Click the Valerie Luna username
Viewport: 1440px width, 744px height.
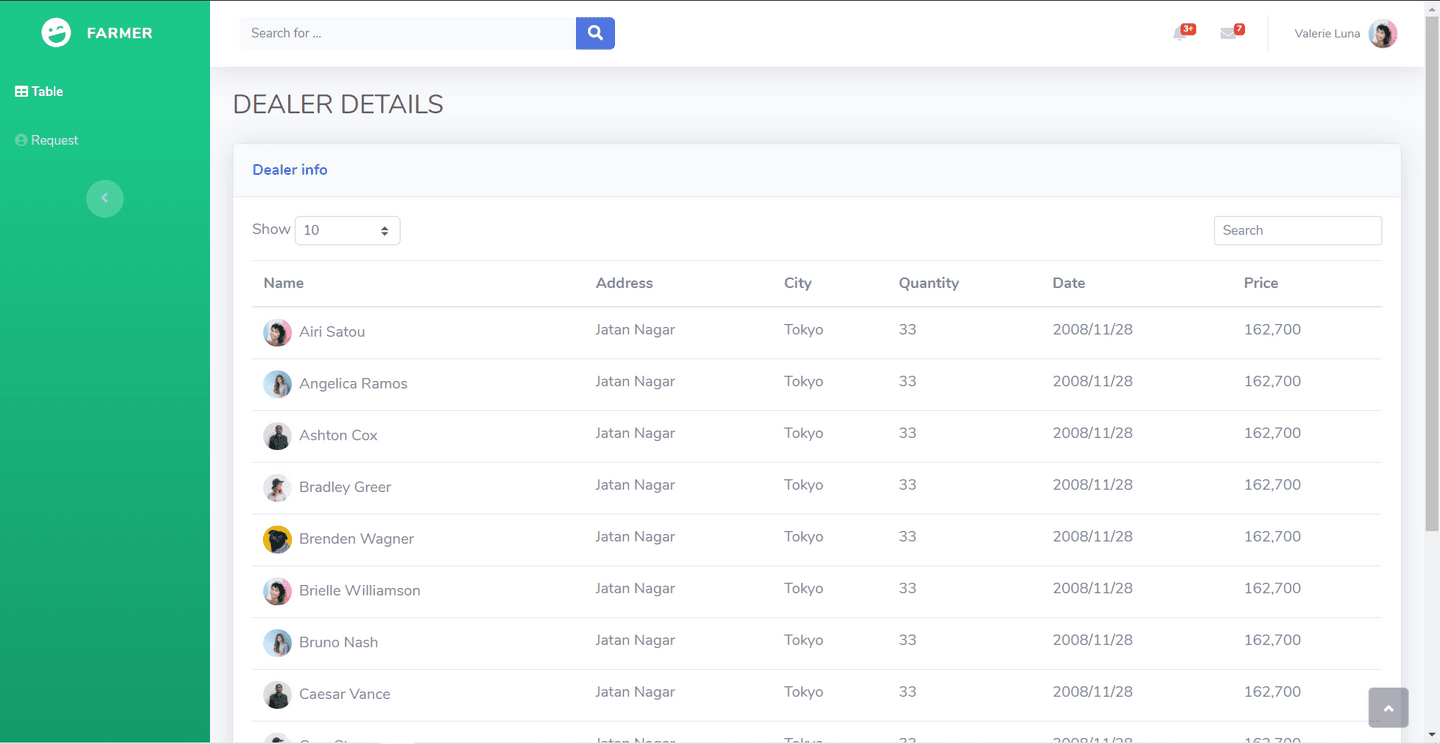pyautogui.click(x=1327, y=34)
